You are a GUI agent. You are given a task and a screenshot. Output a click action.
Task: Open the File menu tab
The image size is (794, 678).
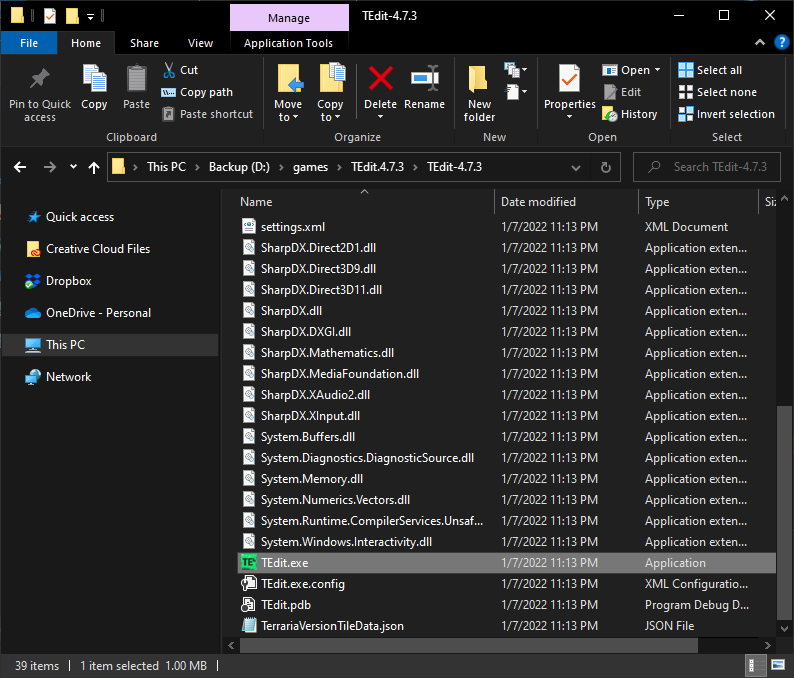click(x=29, y=43)
